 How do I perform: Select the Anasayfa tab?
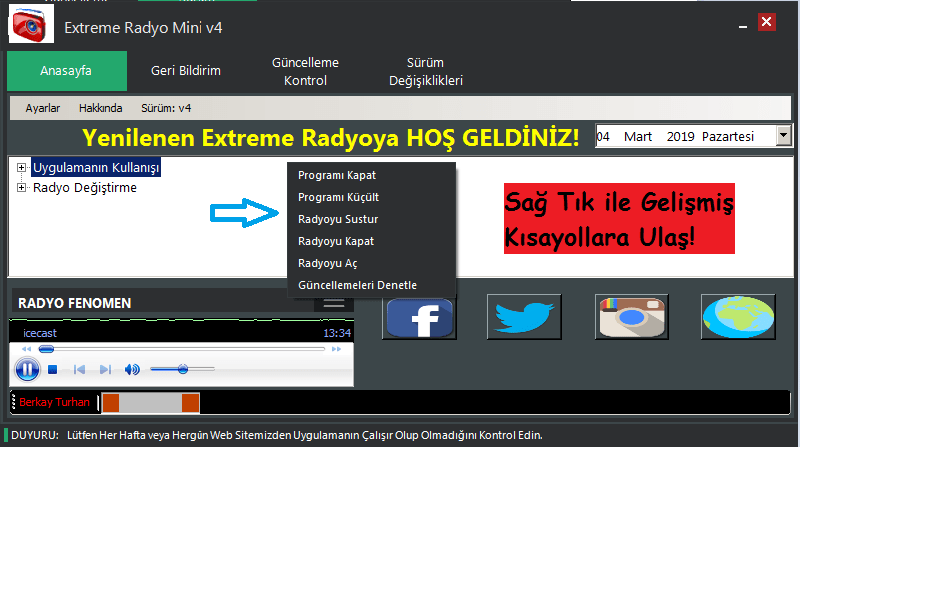click(x=66, y=71)
